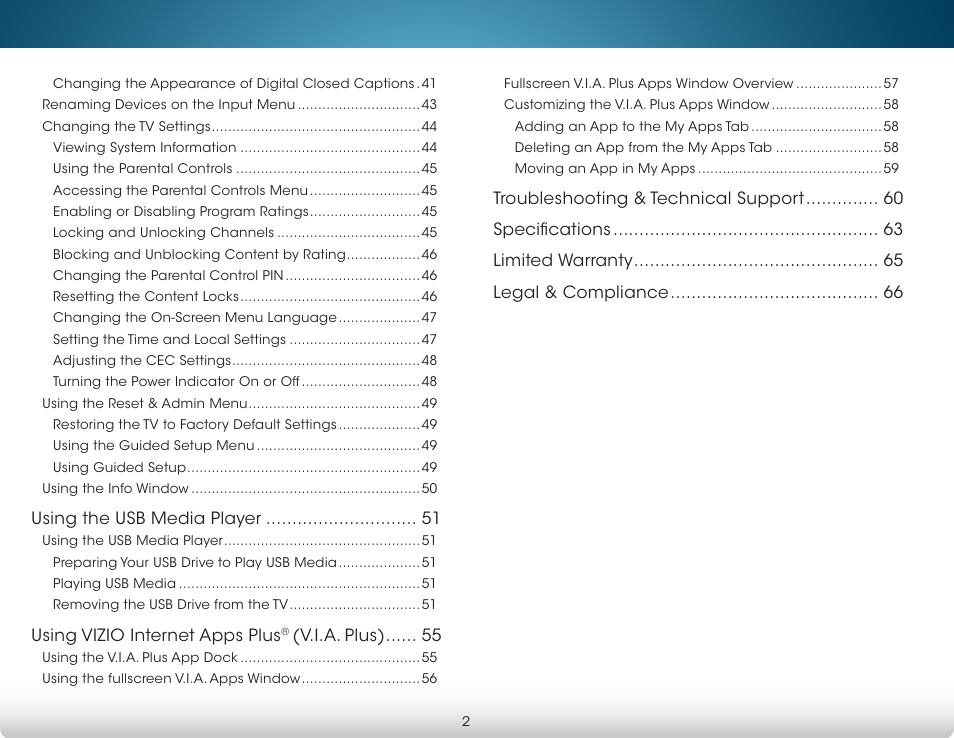
Task: Go to 'Playing USB Media' entry
Action: click(244, 583)
